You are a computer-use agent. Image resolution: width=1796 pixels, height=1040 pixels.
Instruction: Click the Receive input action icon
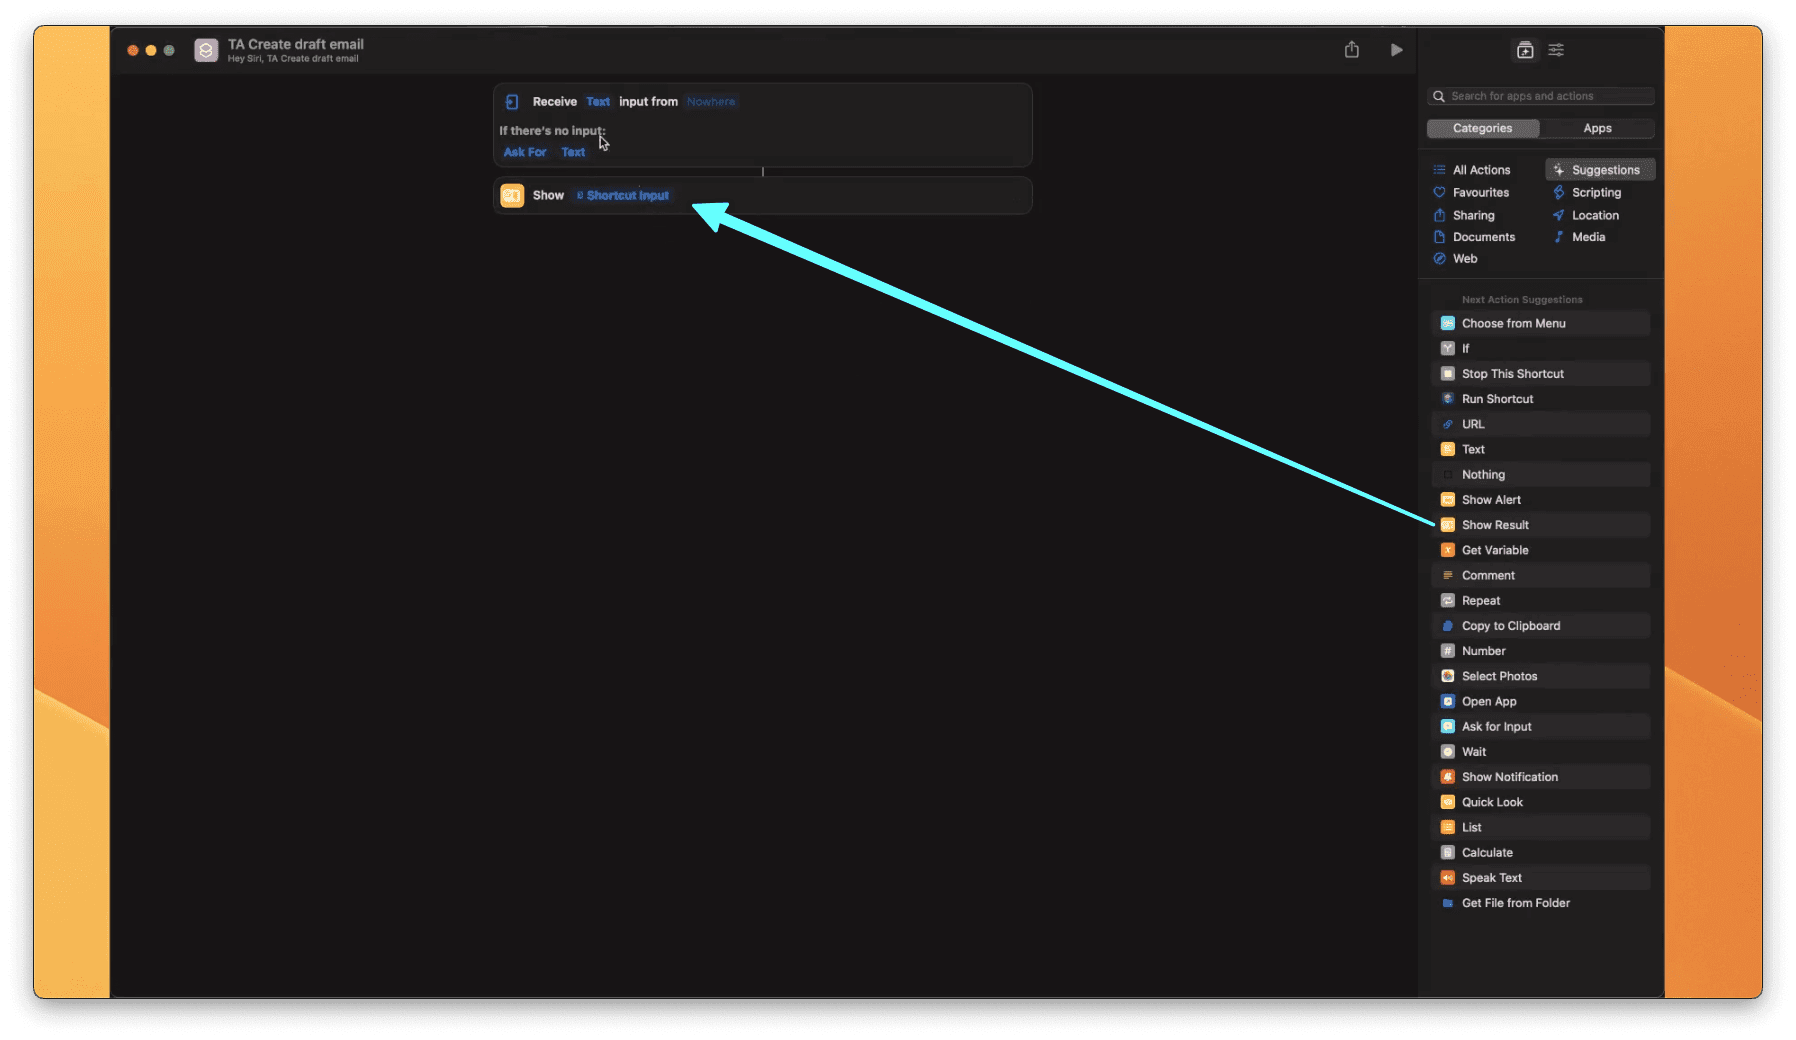(x=512, y=102)
